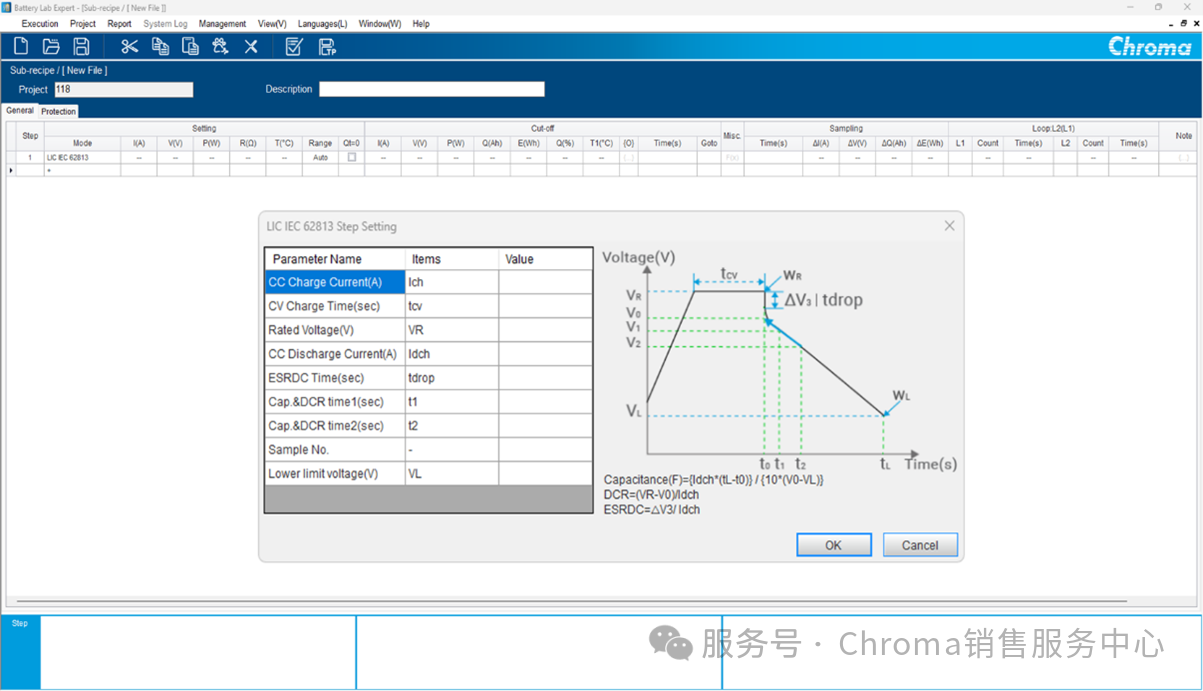This screenshot has width=1203, height=691.
Task: Click the Delete X toolbar icon
Action: (251, 46)
